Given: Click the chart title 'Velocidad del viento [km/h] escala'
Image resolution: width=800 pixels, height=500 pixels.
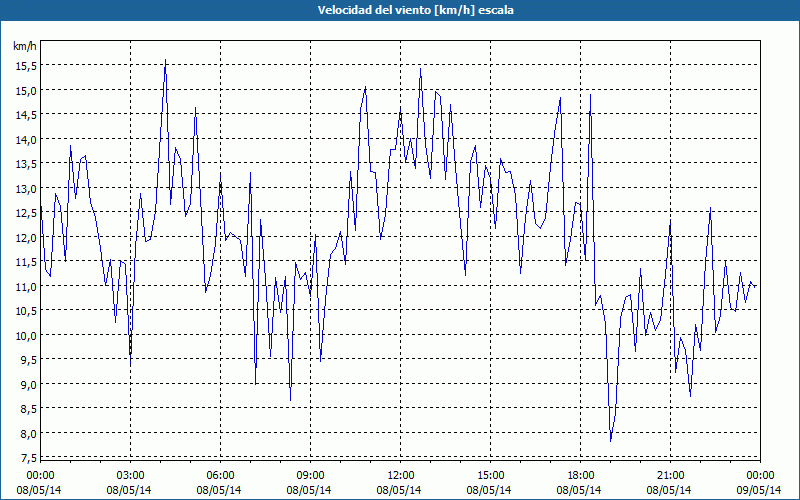Looking at the screenshot, I should 415,10.
